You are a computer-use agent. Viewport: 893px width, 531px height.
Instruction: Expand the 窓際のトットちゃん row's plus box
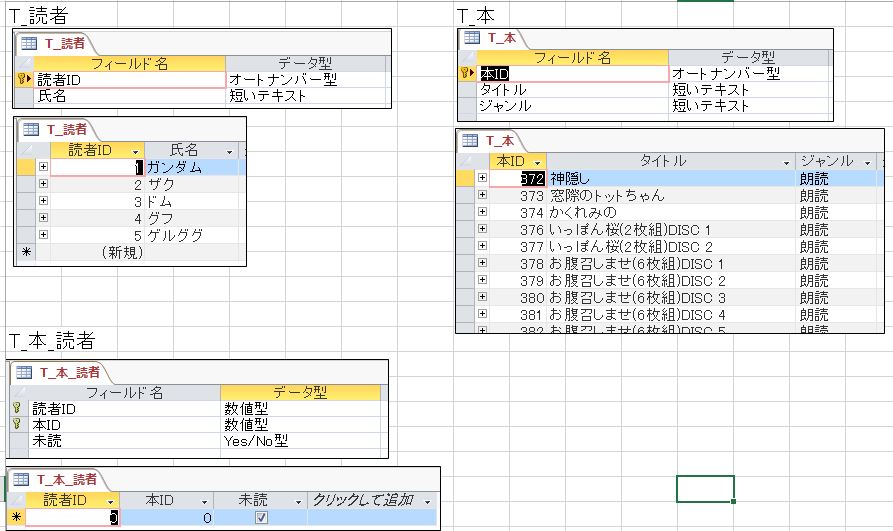[482, 195]
